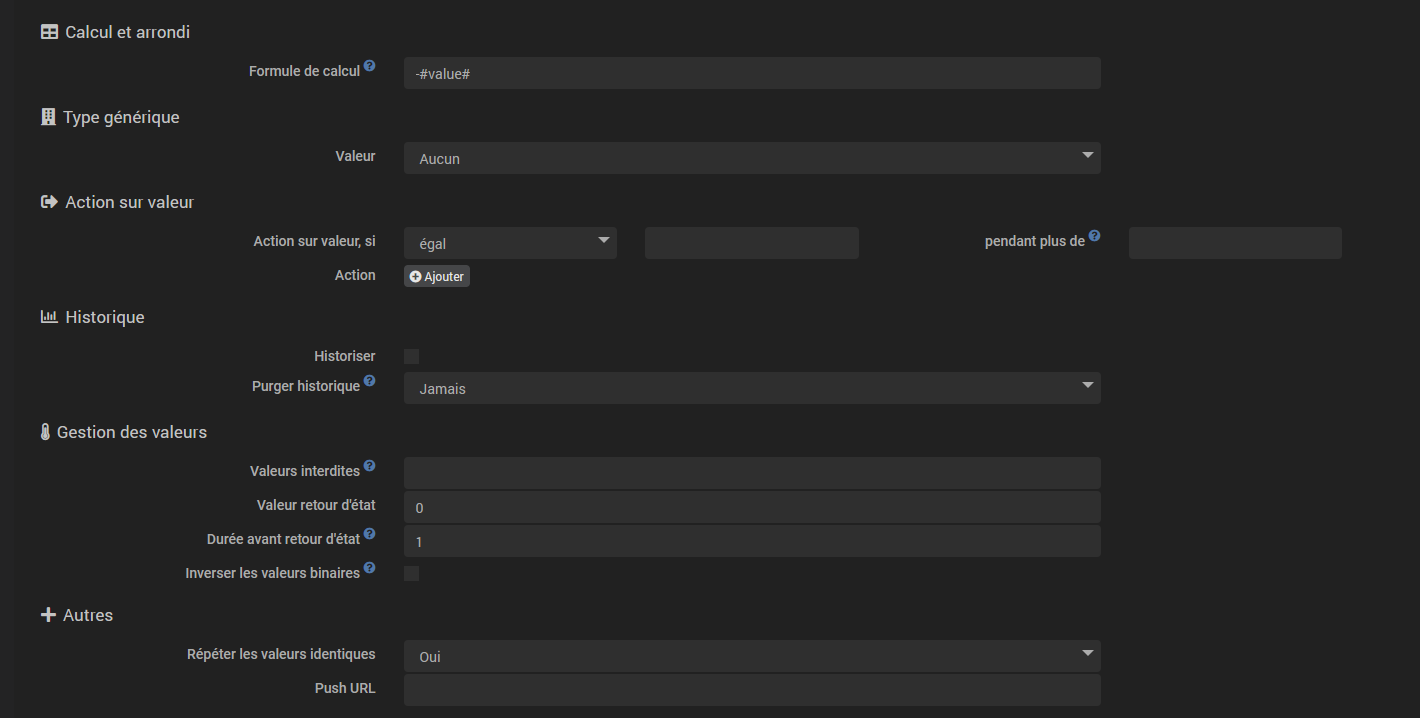Click help icon next to Valeurs interdites
The width and height of the screenshot is (1420, 718).
370,466
